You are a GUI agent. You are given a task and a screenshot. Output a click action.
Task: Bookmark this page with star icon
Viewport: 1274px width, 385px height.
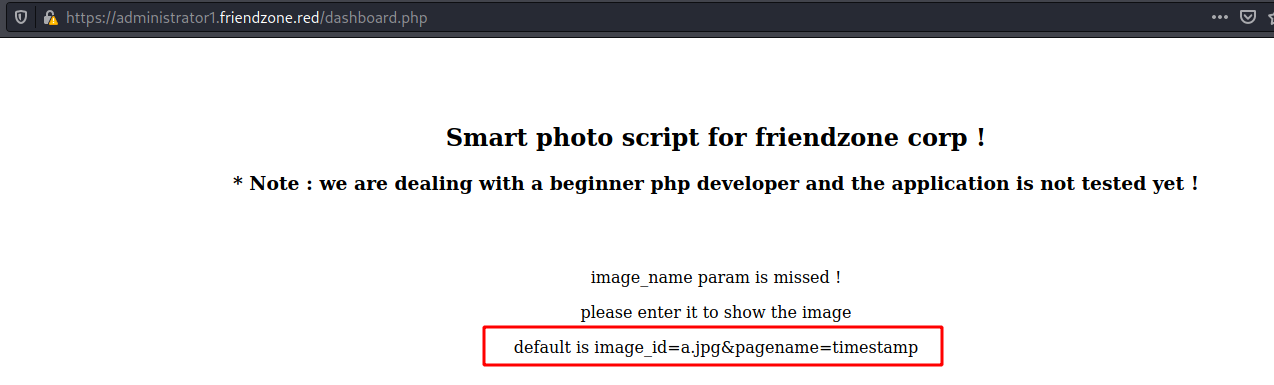(1270, 17)
